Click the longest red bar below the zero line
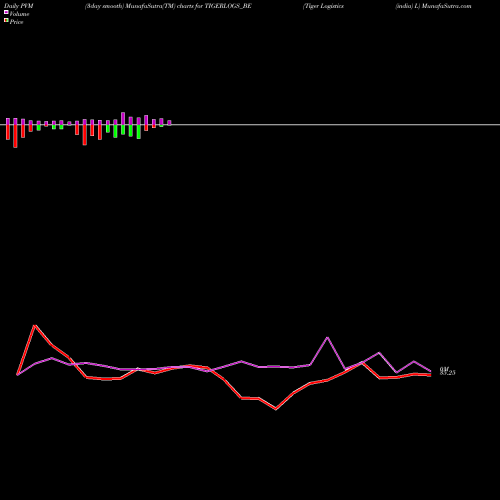Image resolution: width=500 pixels, height=500 pixels. pos(15,136)
